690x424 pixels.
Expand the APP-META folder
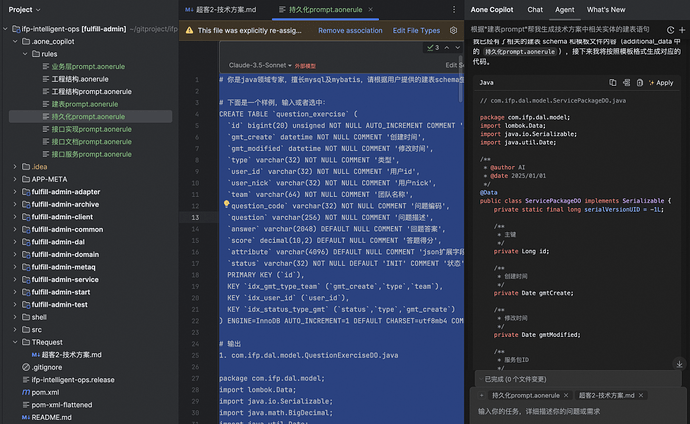coord(15,179)
